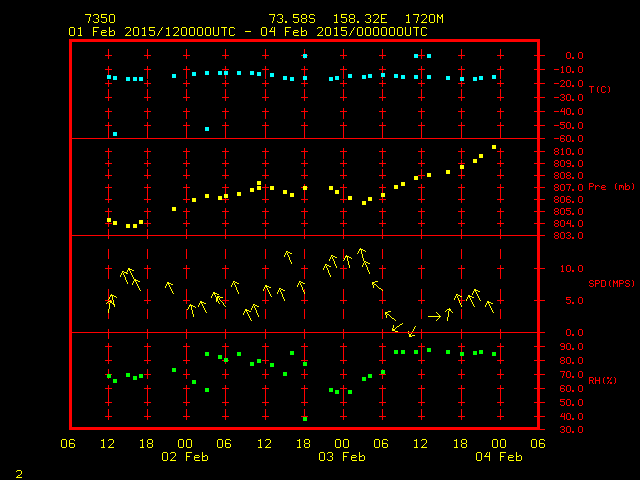Screen dimensions: 640x480
Task: Click the 04 Feb date label
Action: click(x=498, y=456)
